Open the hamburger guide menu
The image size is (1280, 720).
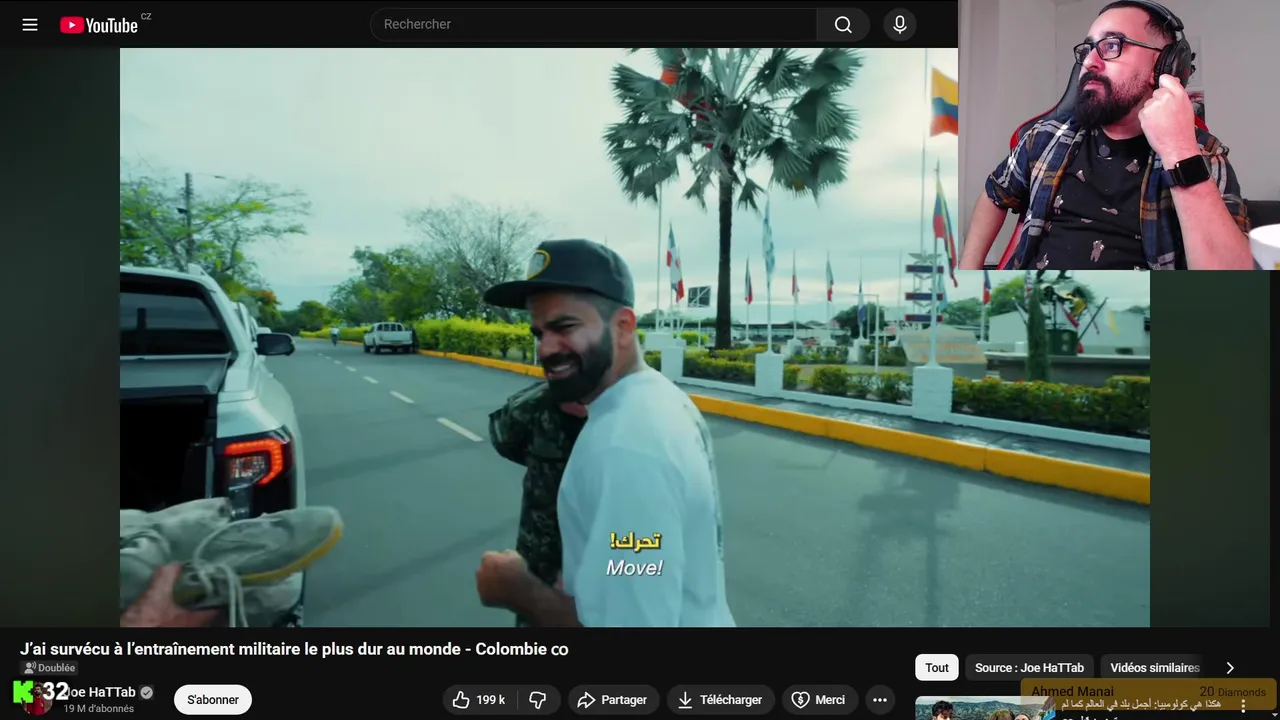click(30, 25)
